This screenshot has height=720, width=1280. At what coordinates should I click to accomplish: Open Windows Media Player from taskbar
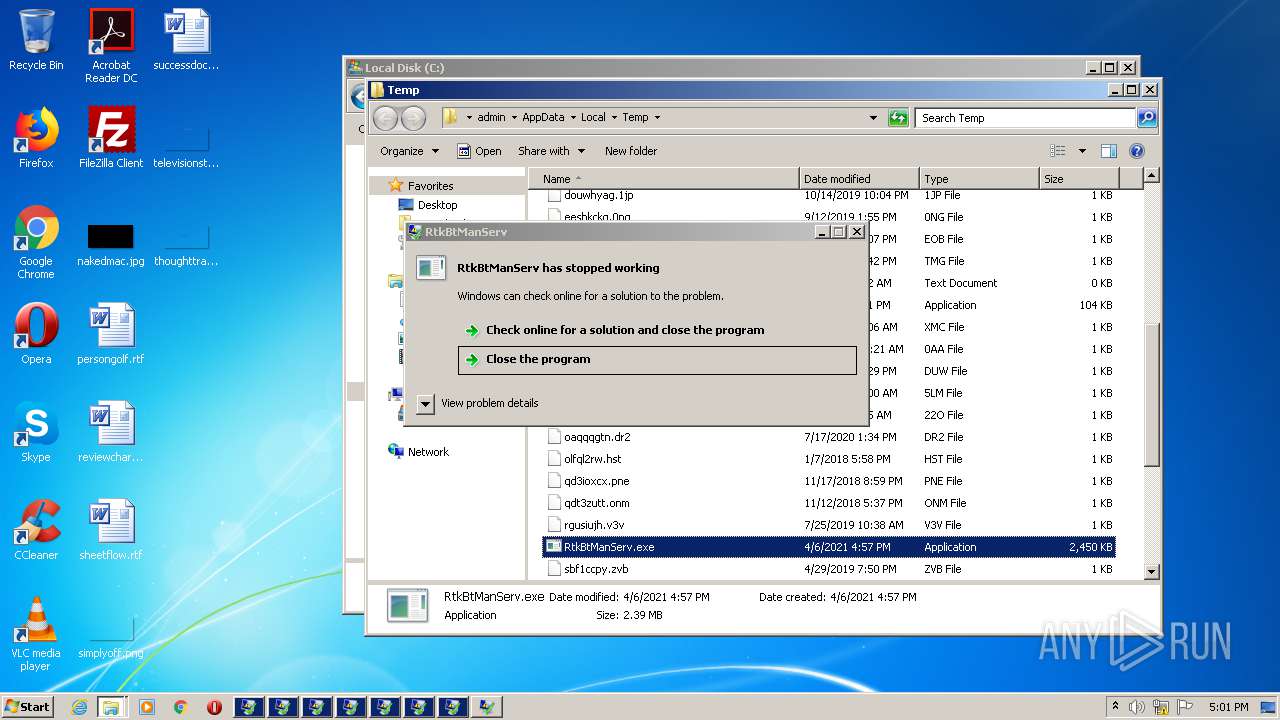click(x=147, y=707)
